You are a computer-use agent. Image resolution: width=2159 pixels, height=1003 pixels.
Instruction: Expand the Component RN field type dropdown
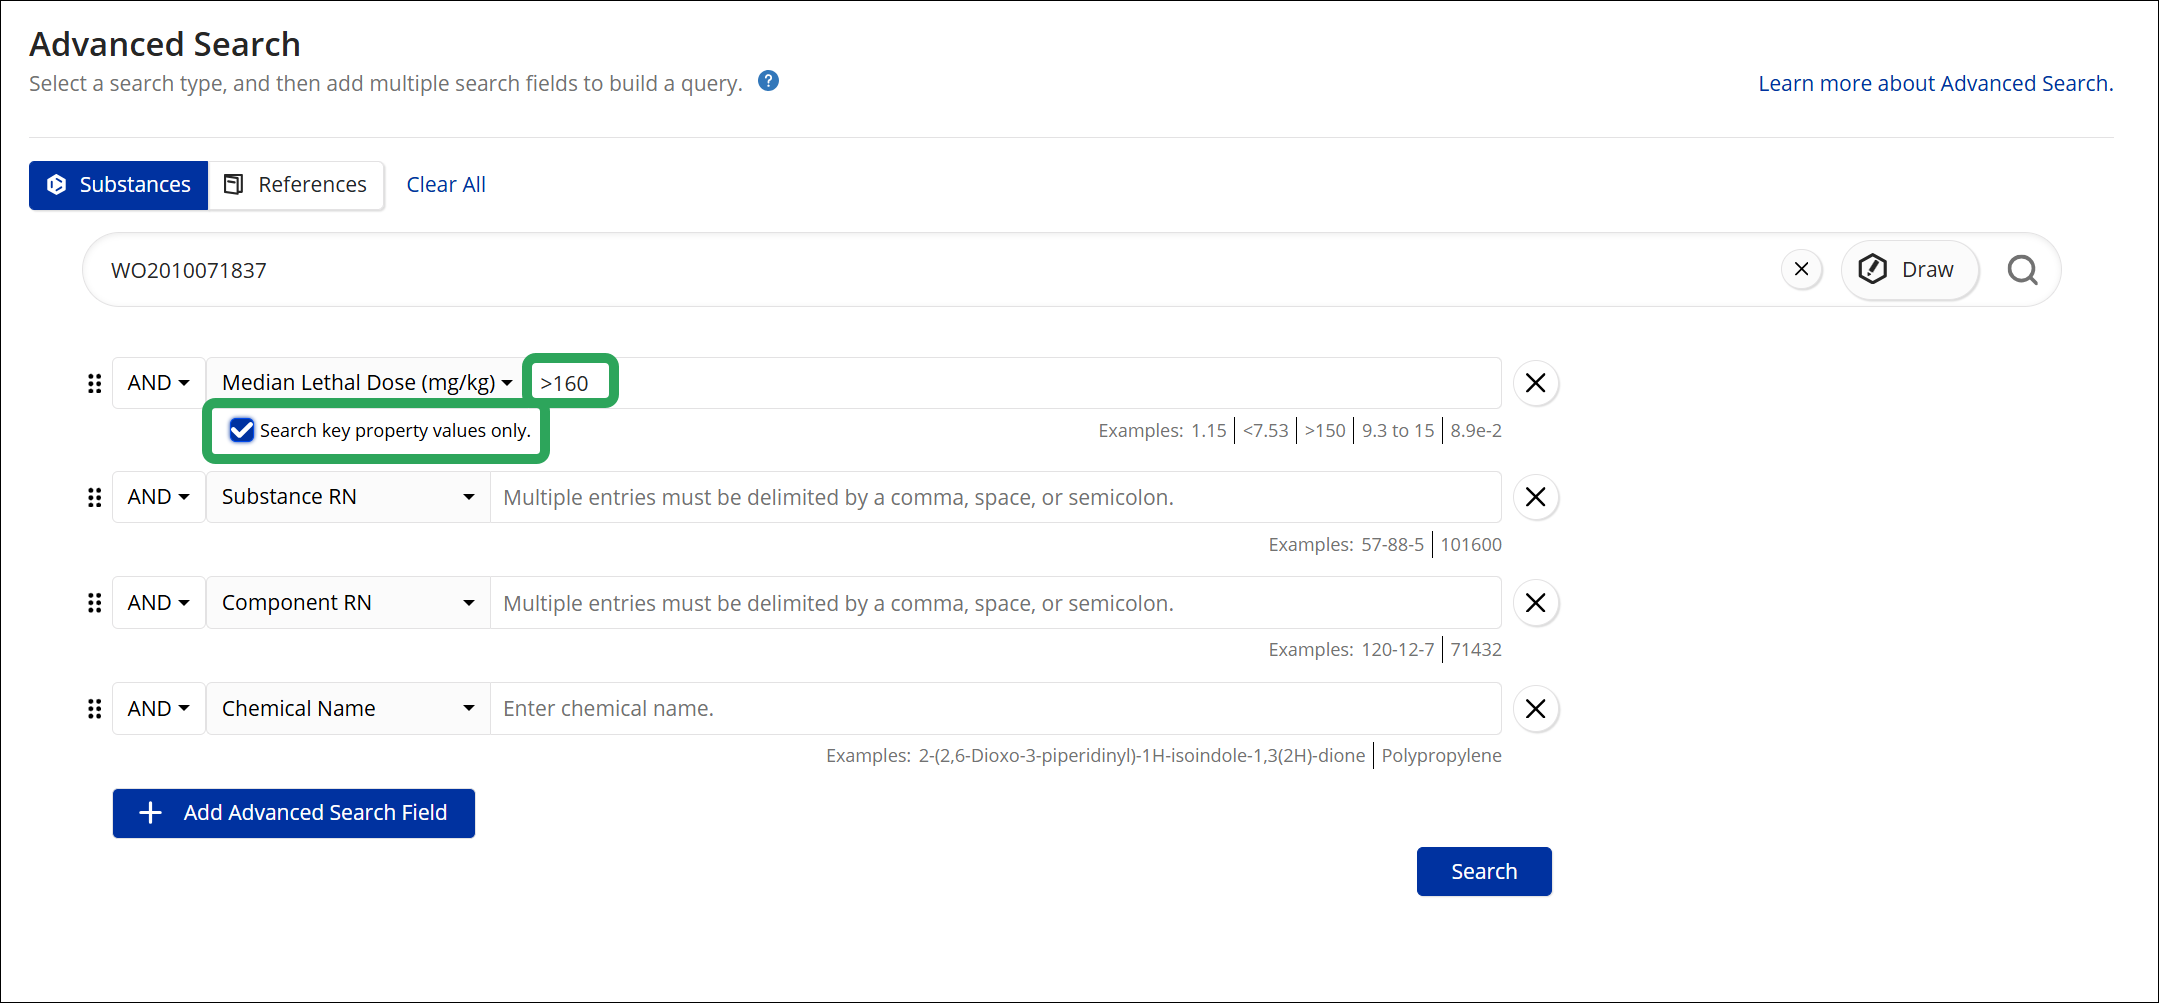[348, 603]
